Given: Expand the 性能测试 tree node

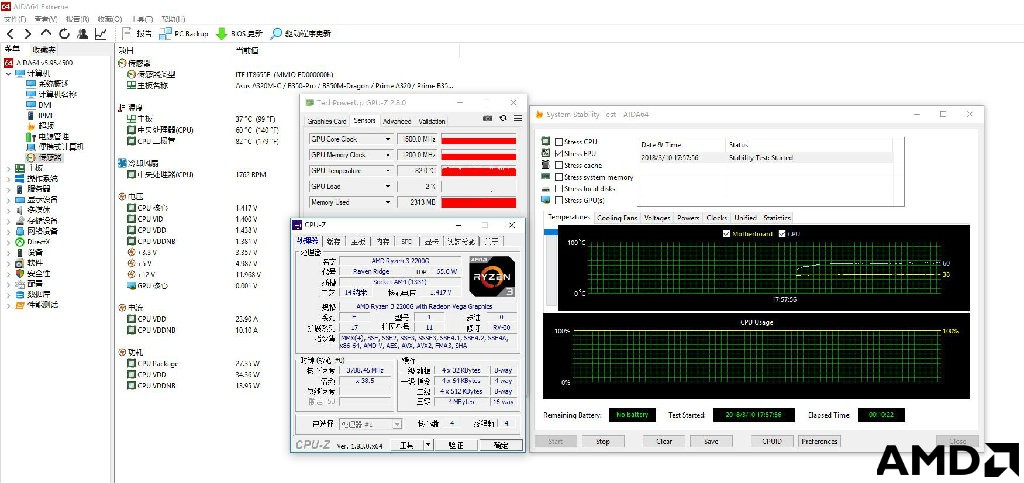Looking at the screenshot, I should (8, 305).
